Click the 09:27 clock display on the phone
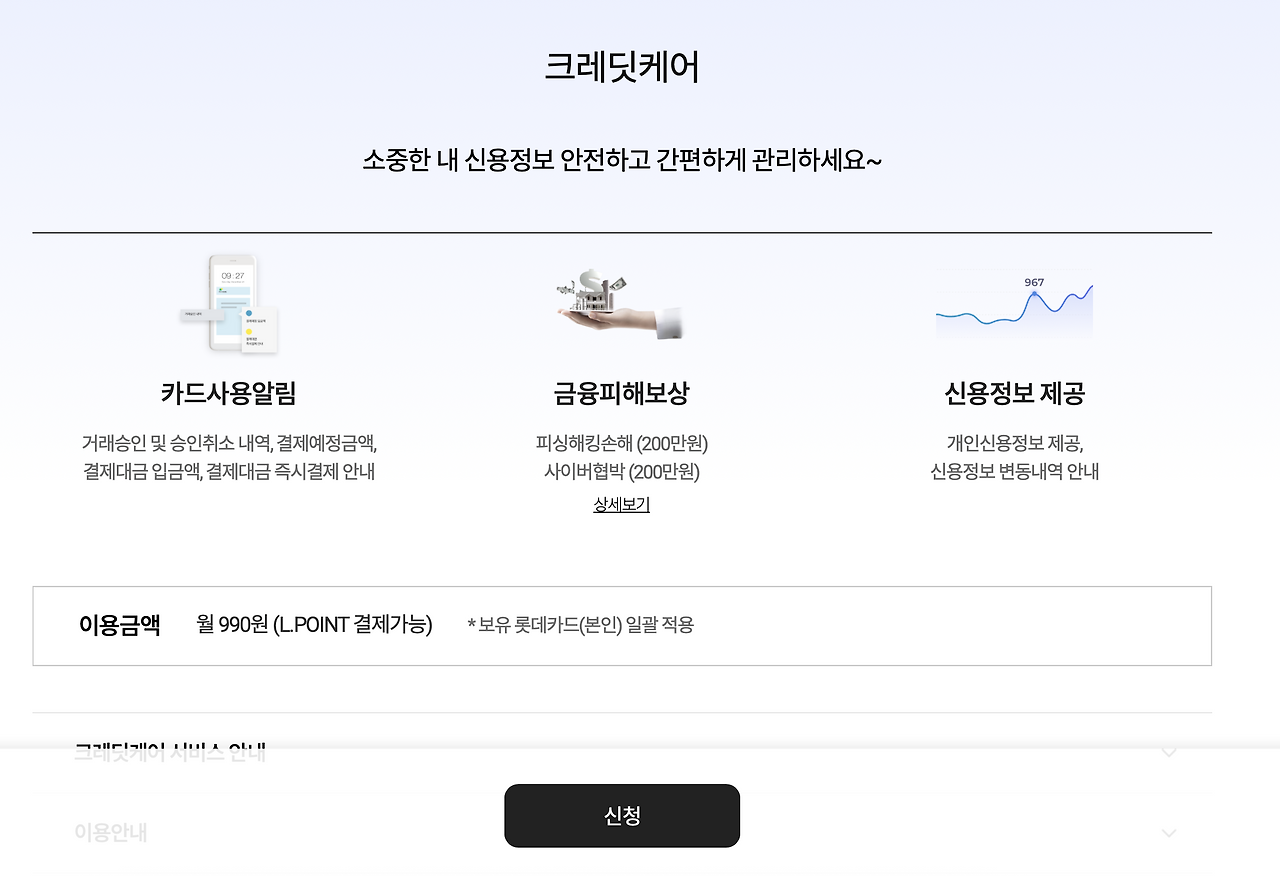Screen dimensions: 1280x876 tap(233, 275)
